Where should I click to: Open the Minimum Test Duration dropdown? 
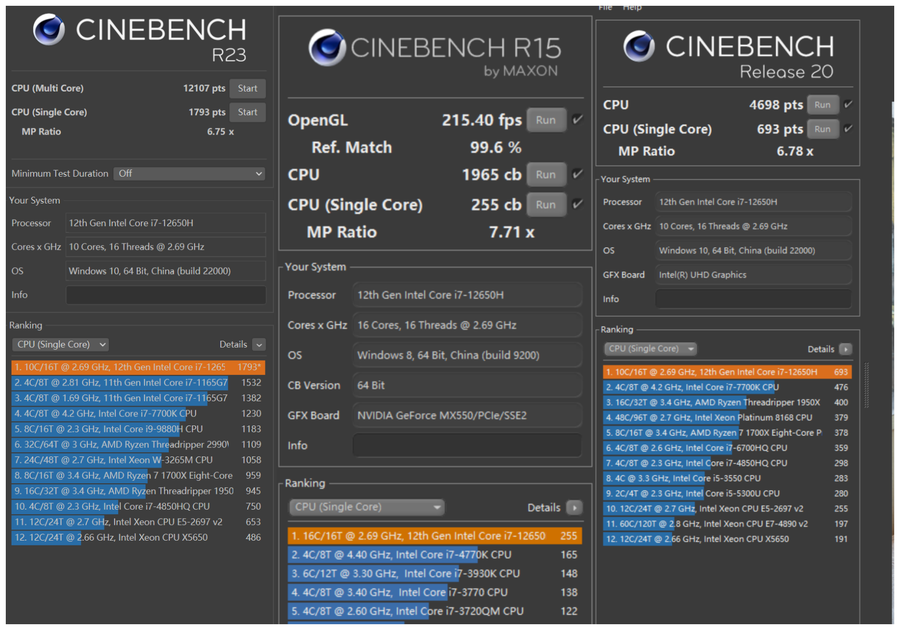pos(189,173)
